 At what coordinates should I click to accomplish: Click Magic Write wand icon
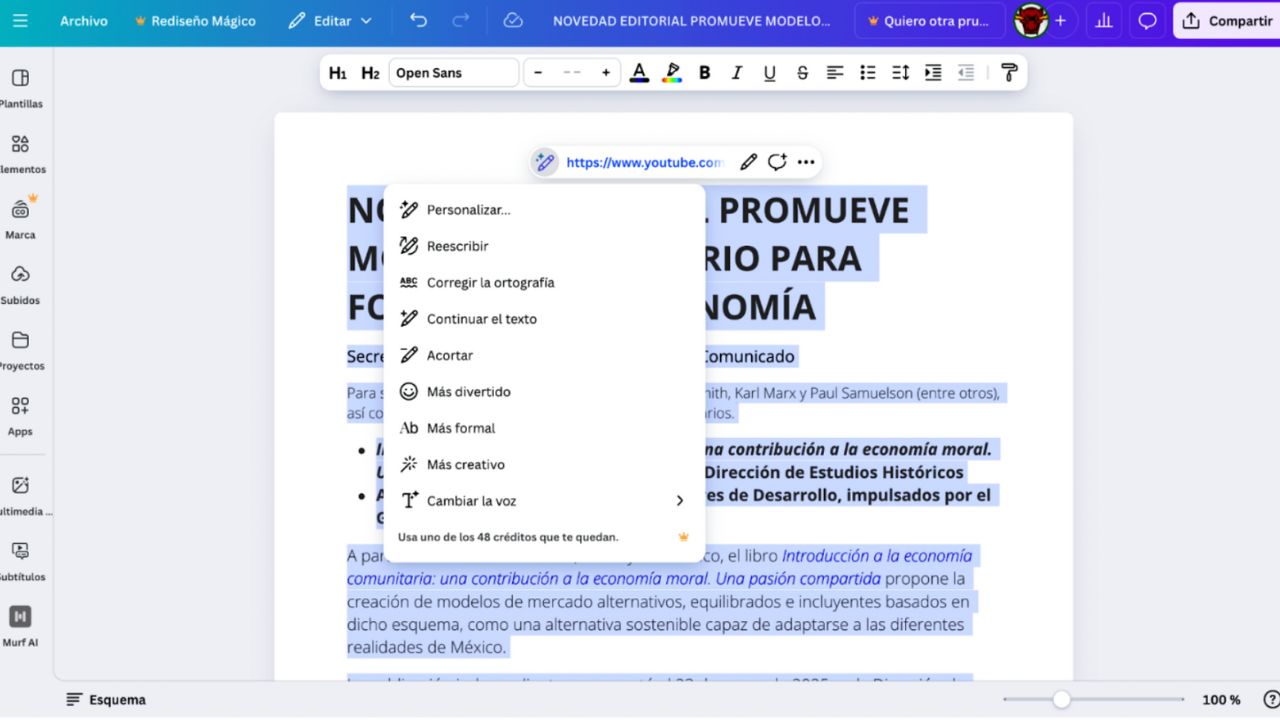pos(544,162)
